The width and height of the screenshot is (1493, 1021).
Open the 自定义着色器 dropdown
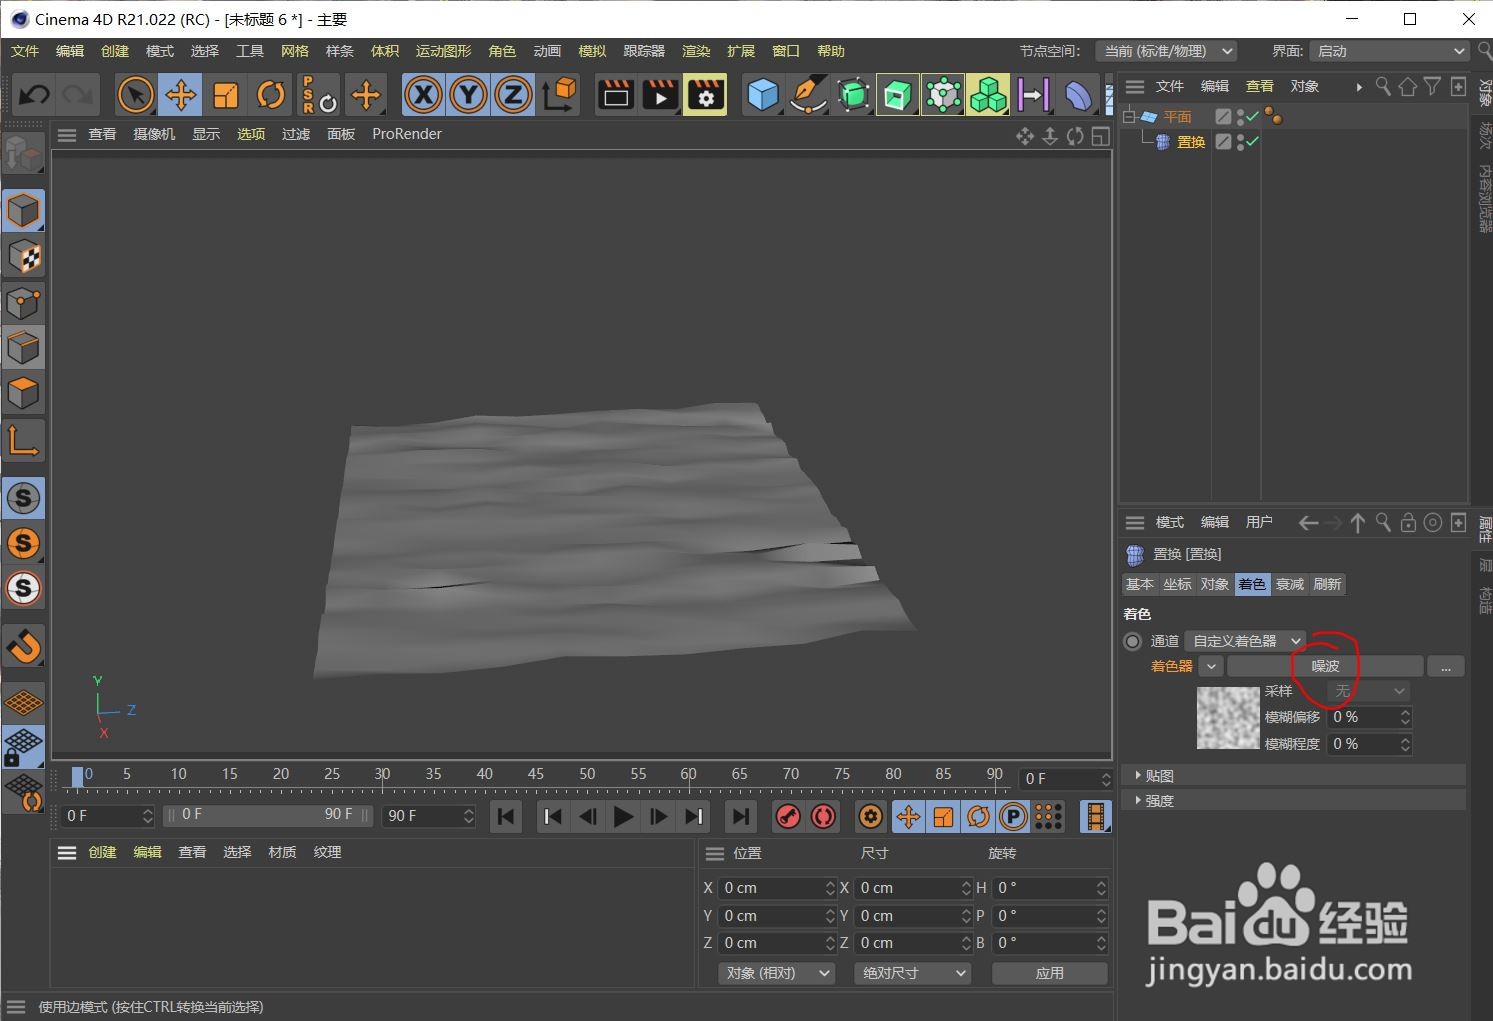pos(1244,641)
